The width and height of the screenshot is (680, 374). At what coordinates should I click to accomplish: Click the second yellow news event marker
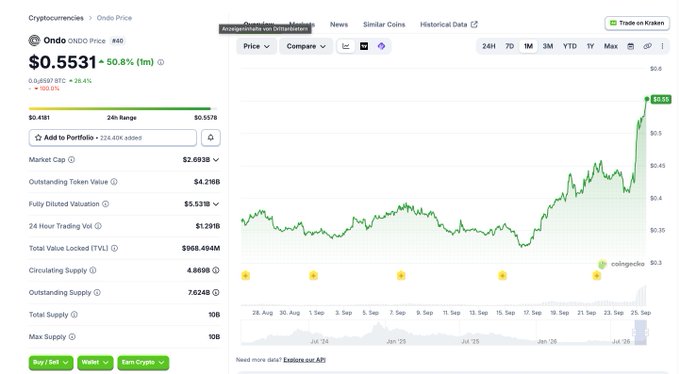(x=313, y=276)
